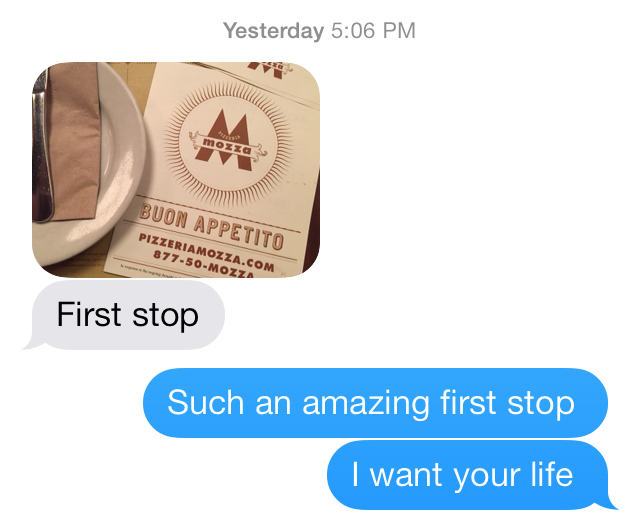Viewport: 640px width, 520px height.
Task: Click the word "First" in gray bubble
Action: [89, 314]
